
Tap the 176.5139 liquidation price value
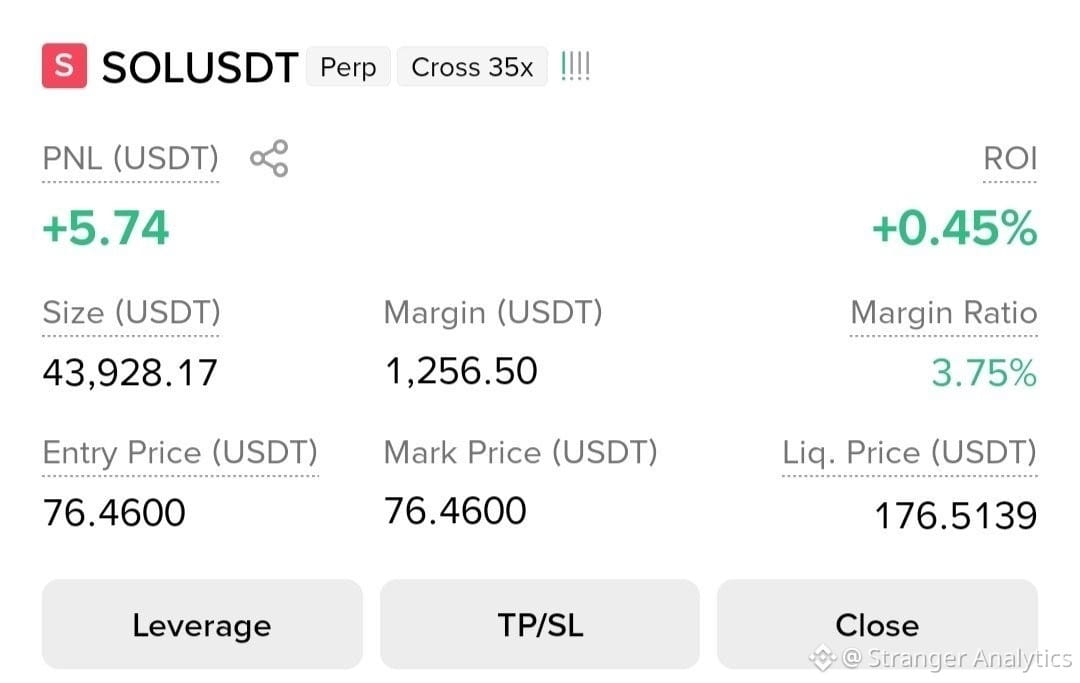[x=955, y=515]
